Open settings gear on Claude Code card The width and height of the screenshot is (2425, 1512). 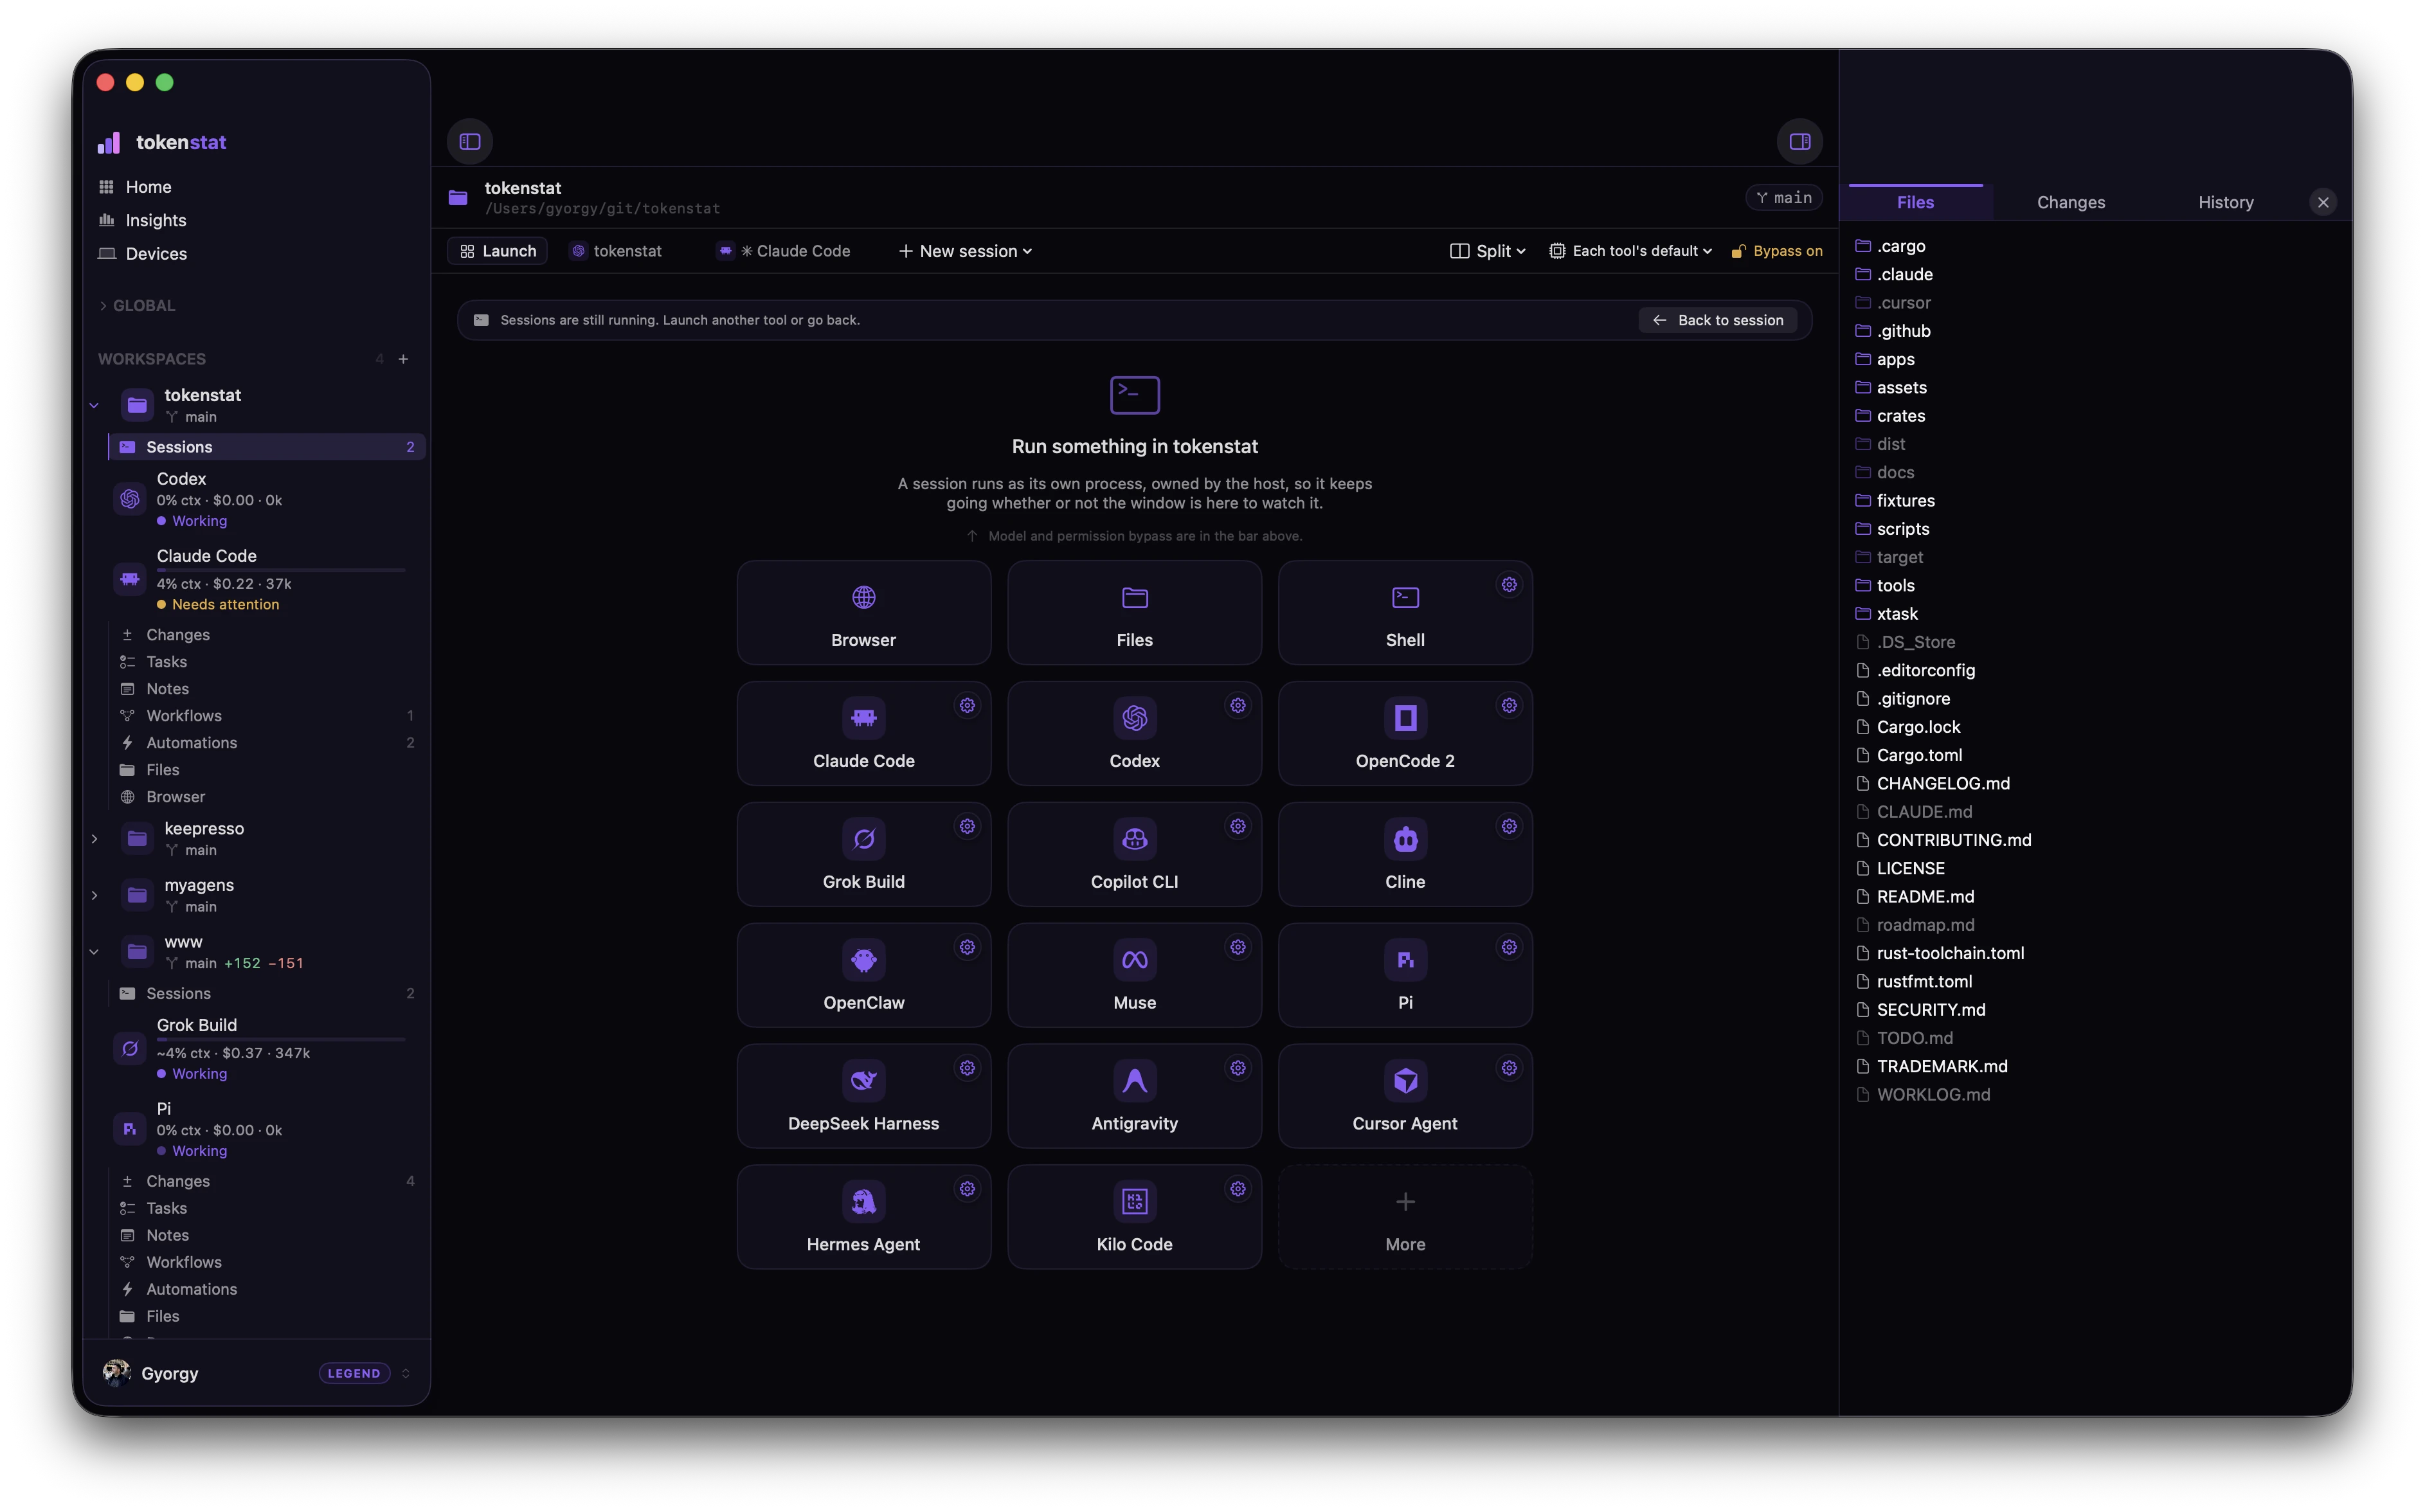(x=967, y=706)
